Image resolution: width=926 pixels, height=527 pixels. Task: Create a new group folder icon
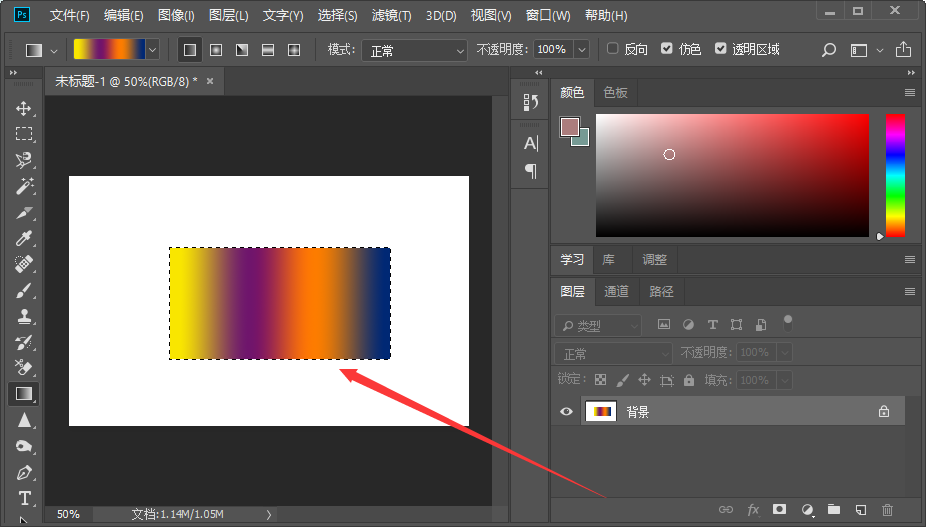pos(834,509)
